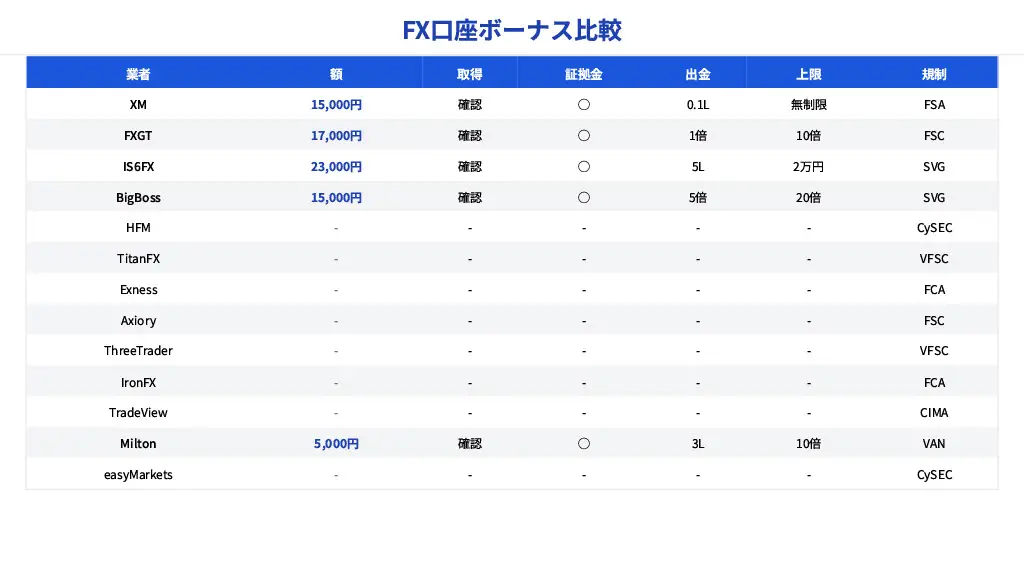This screenshot has width=1024, height=576.
Task: Click the circle mark in the Milton row
Action: coord(584,444)
